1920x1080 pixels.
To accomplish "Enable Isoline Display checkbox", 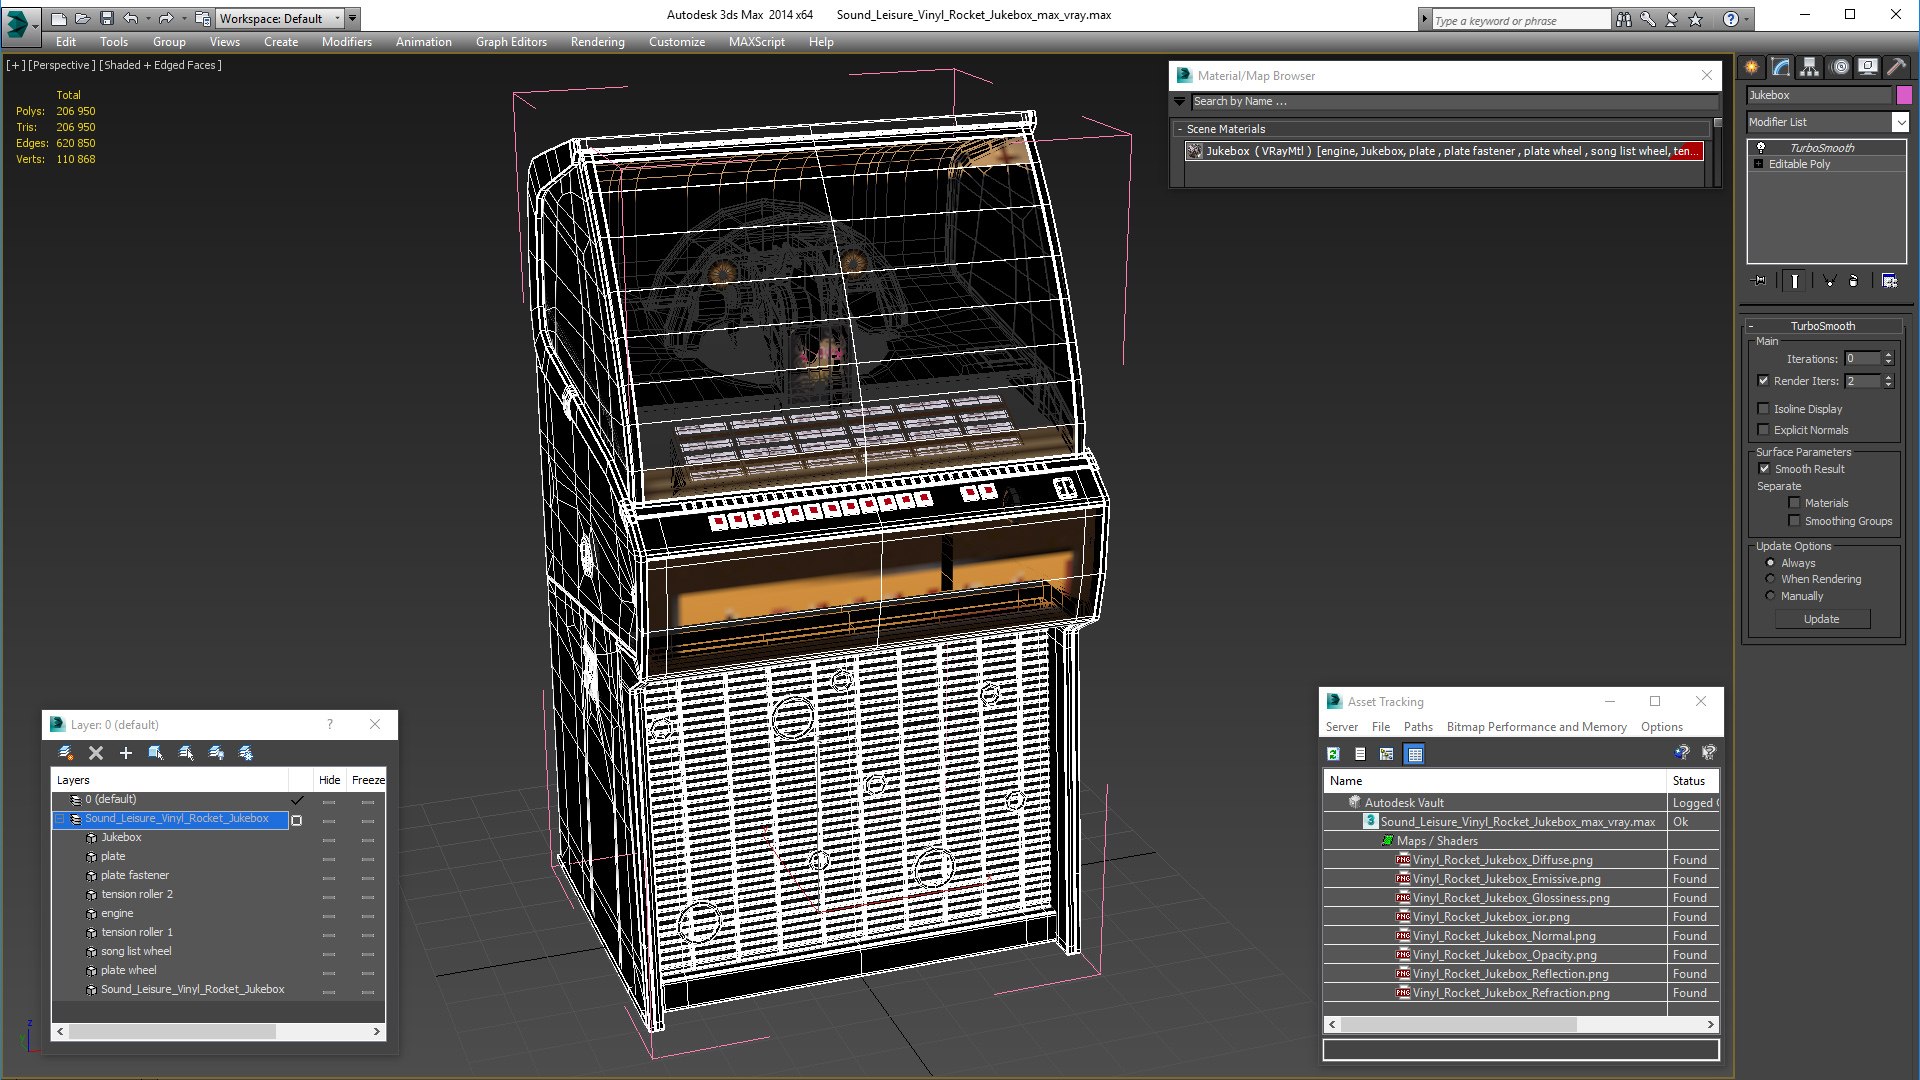I will coord(1764,409).
